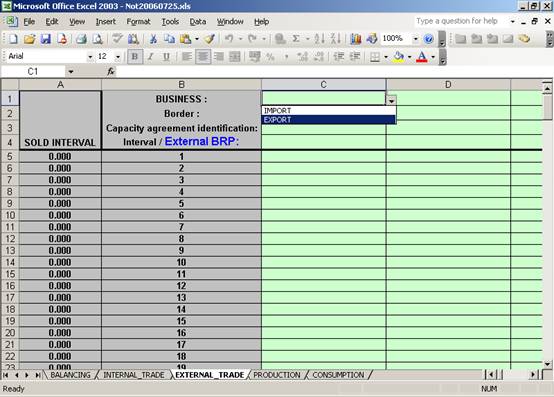Toggle Bold formatting
The height and width of the screenshot is (397, 554).
(x=135, y=57)
